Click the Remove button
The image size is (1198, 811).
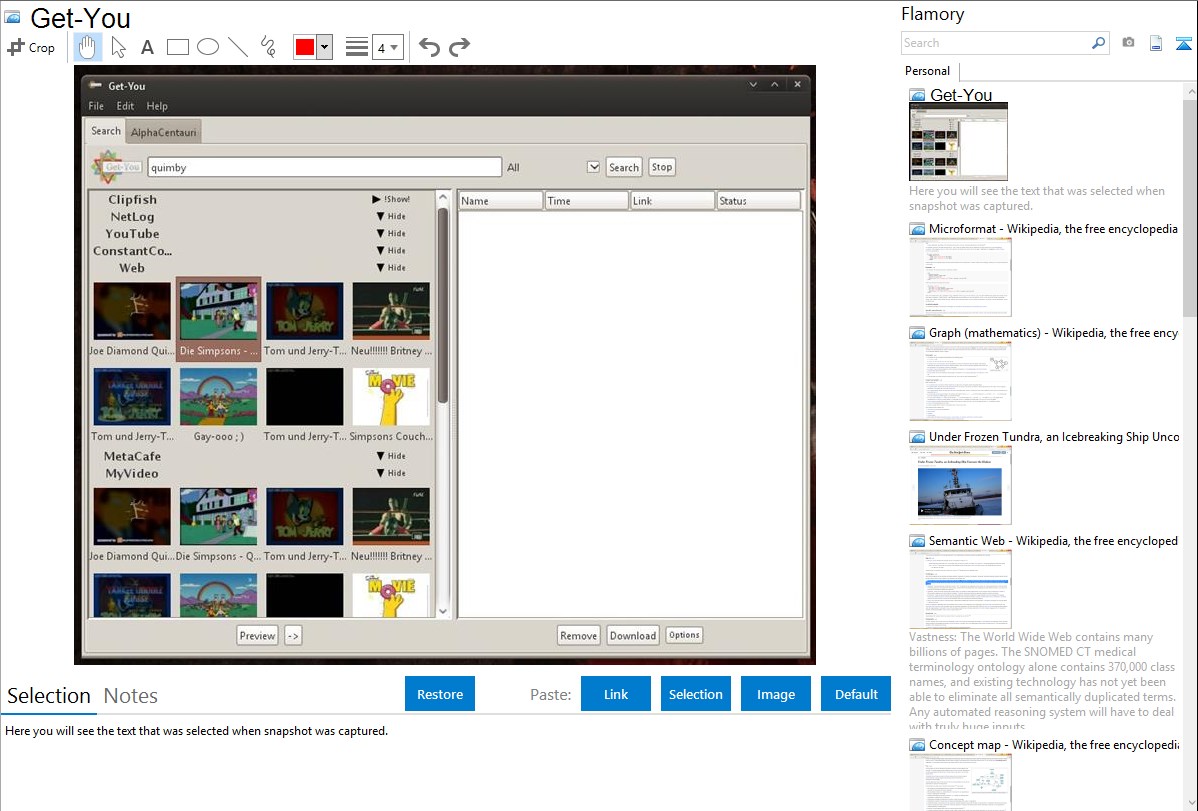578,635
